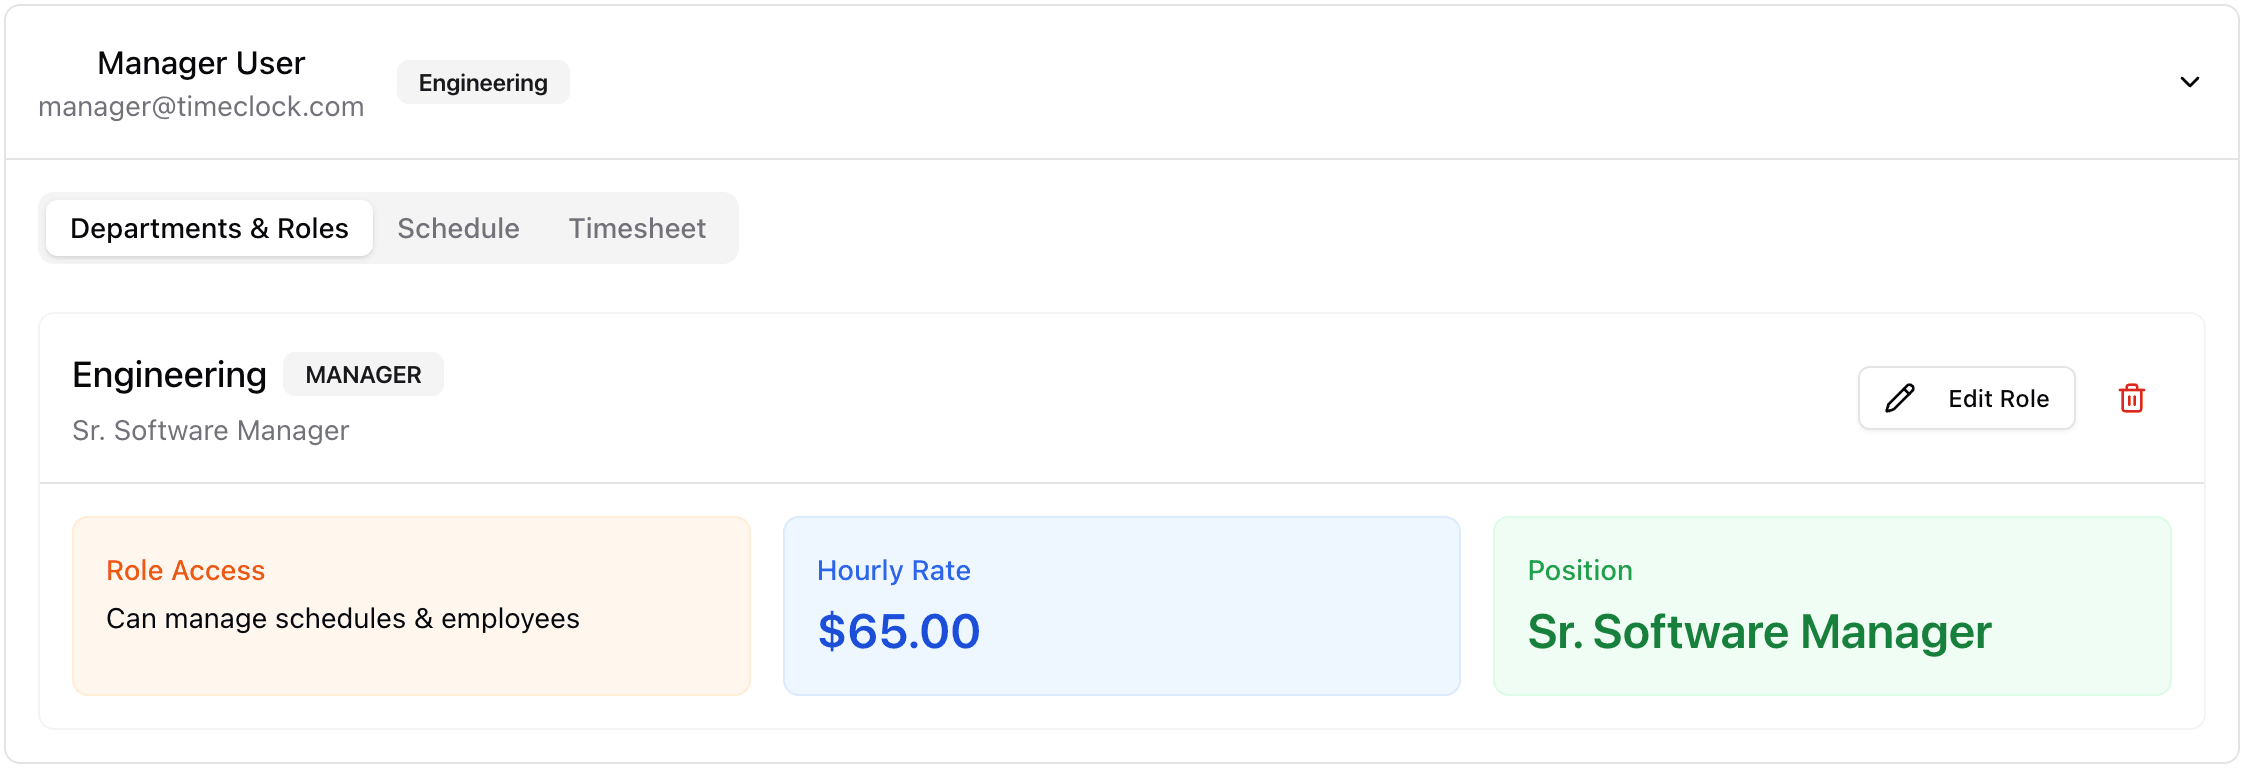Viewport: 2244px width, 768px height.
Task: Click the $65.00 hourly rate value
Action: (x=899, y=631)
